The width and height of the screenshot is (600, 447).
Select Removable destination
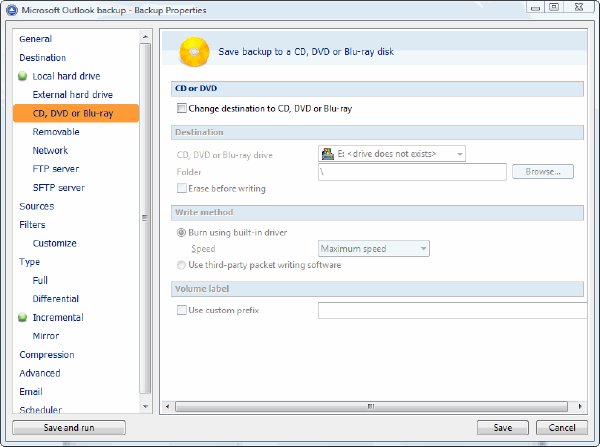coord(56,132)
